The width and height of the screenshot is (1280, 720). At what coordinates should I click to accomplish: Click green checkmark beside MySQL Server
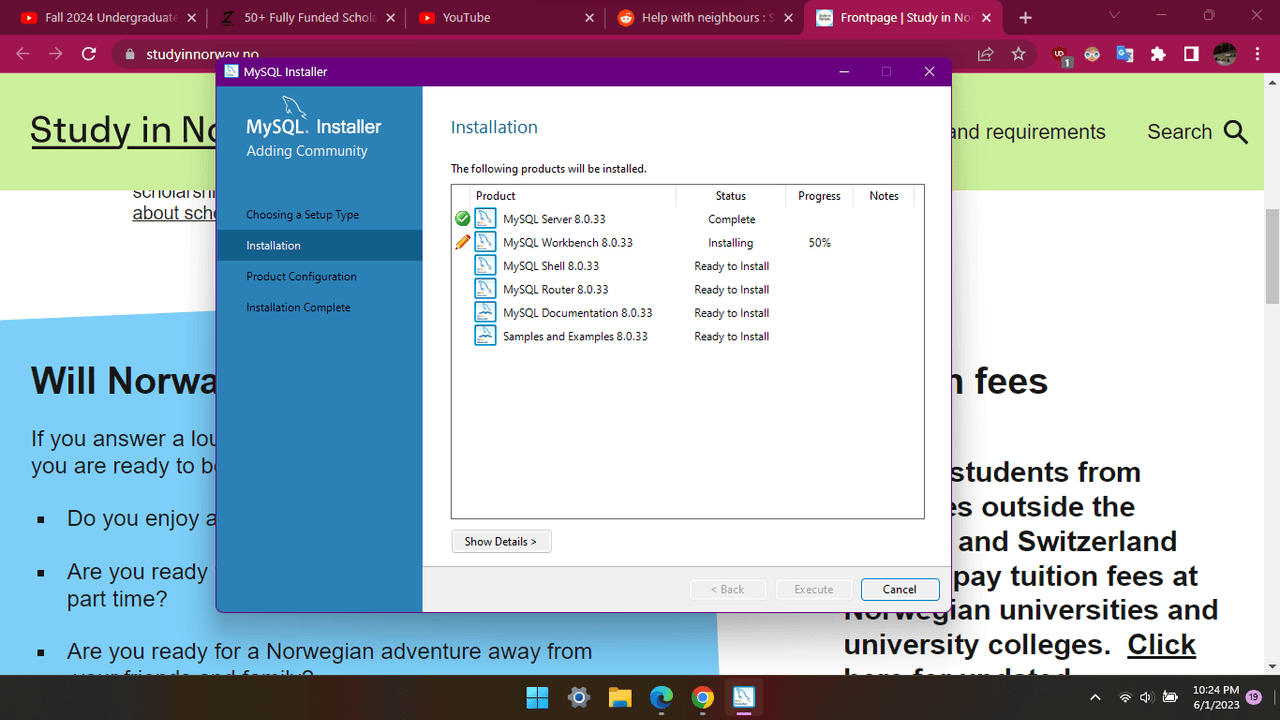462,219
